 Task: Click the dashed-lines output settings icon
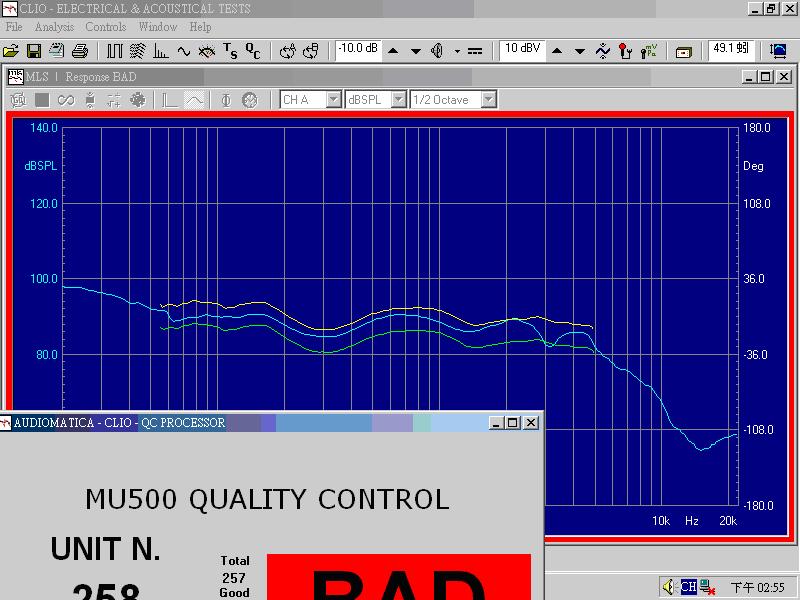pyautogui.click(x=475, y=51)
